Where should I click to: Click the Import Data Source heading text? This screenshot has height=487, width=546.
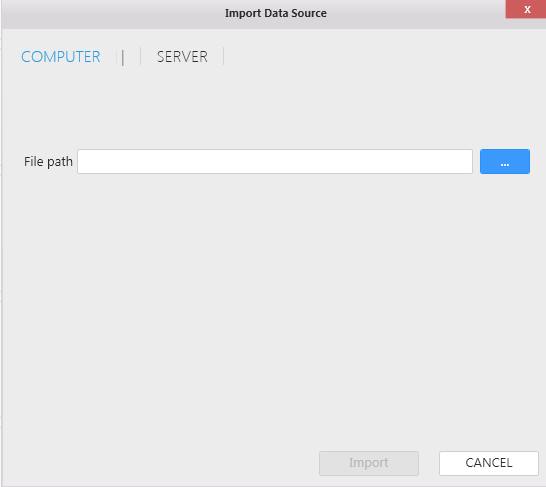pyautogui.click(x=275, y=13)
